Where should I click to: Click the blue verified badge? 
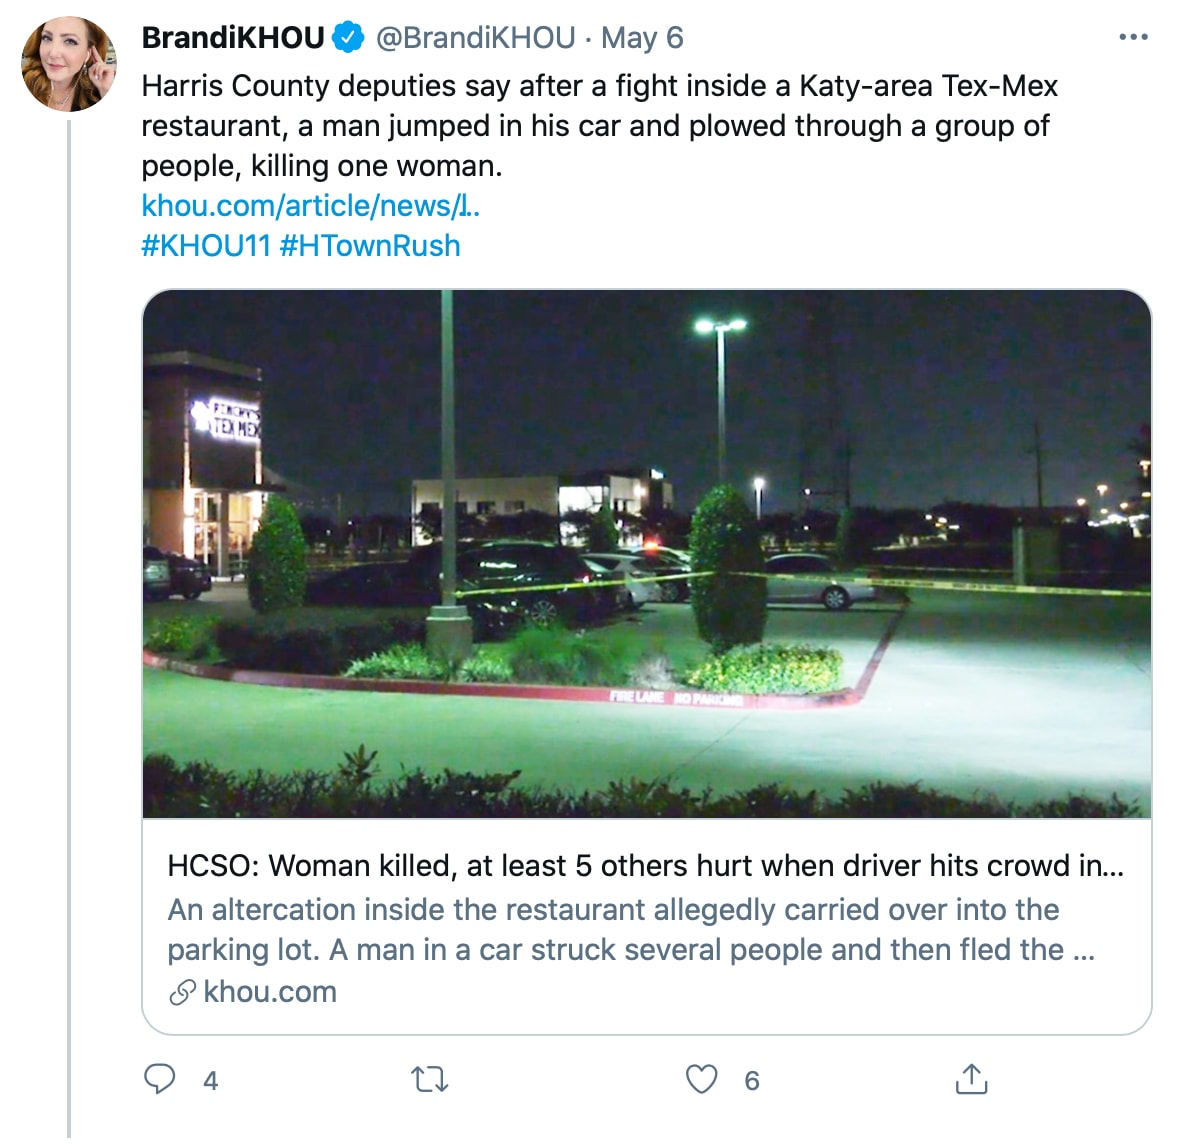(x=348, y=38)
